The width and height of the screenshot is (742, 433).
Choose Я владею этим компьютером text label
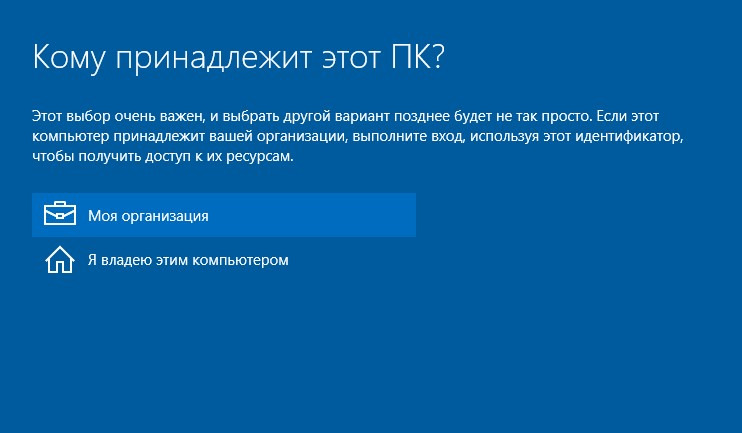click(188, 260)
